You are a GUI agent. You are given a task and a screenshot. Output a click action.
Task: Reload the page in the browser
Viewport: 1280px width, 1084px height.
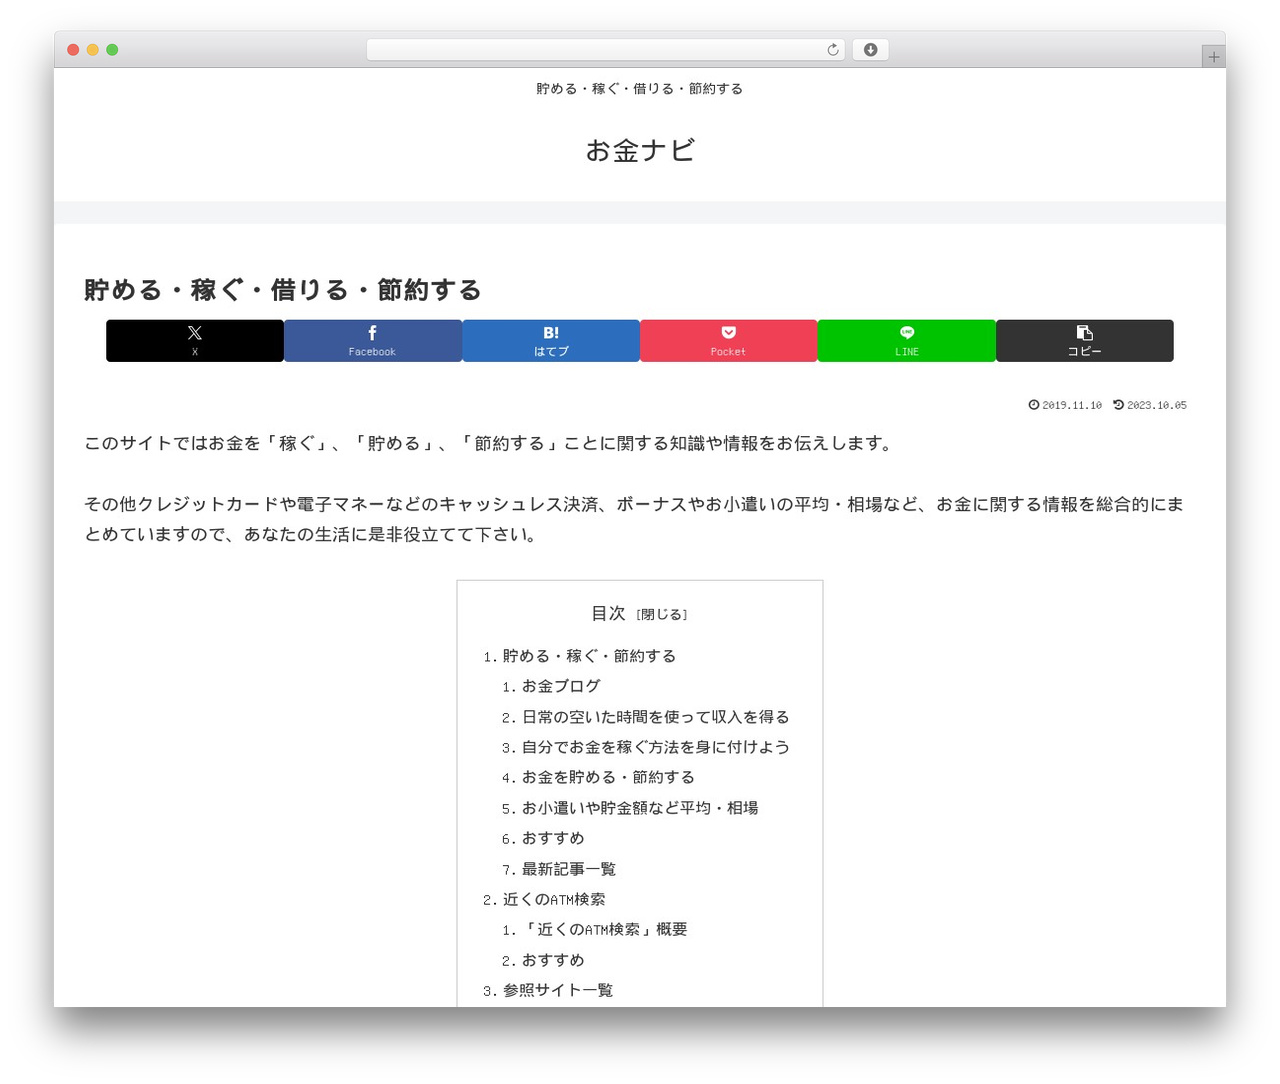[x=832, y=50]
